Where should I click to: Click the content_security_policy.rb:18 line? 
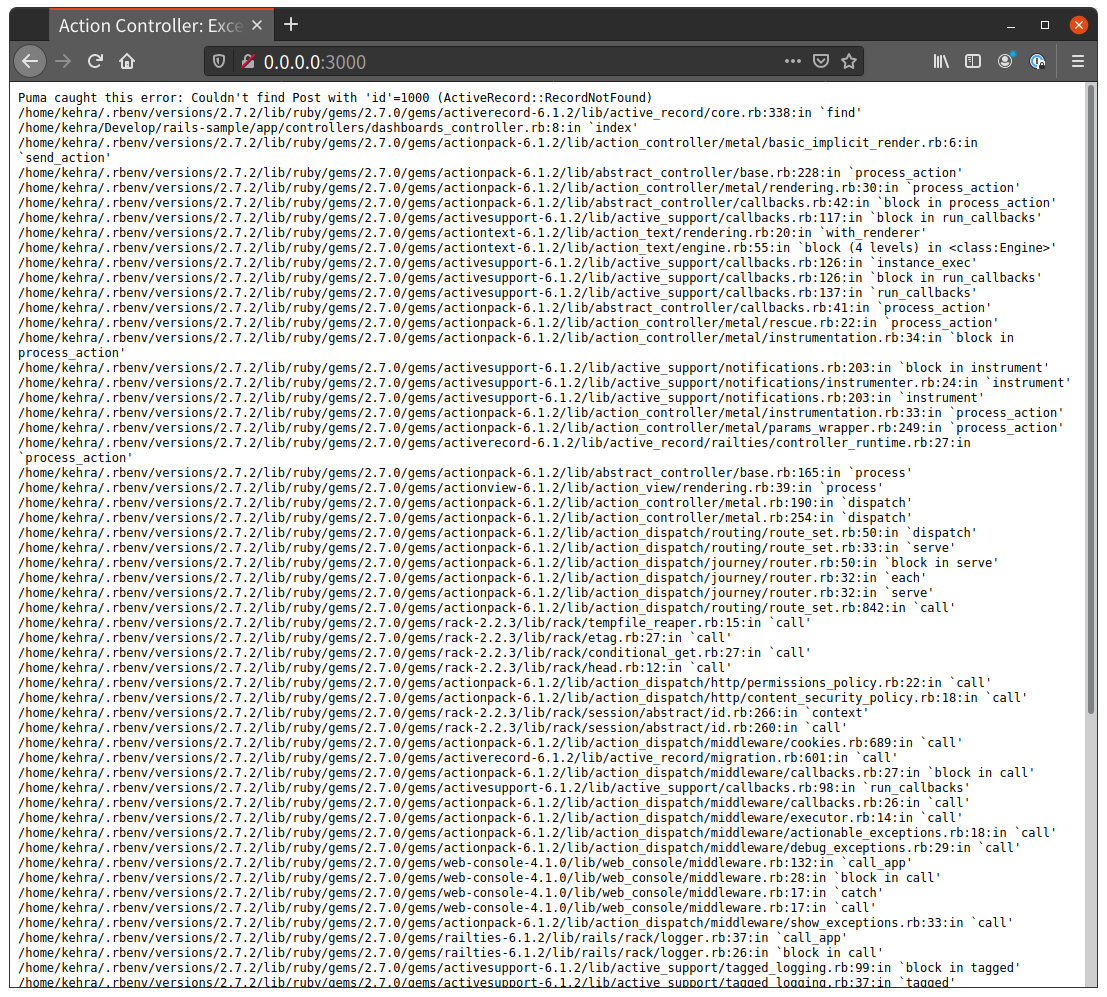[523, 698]
